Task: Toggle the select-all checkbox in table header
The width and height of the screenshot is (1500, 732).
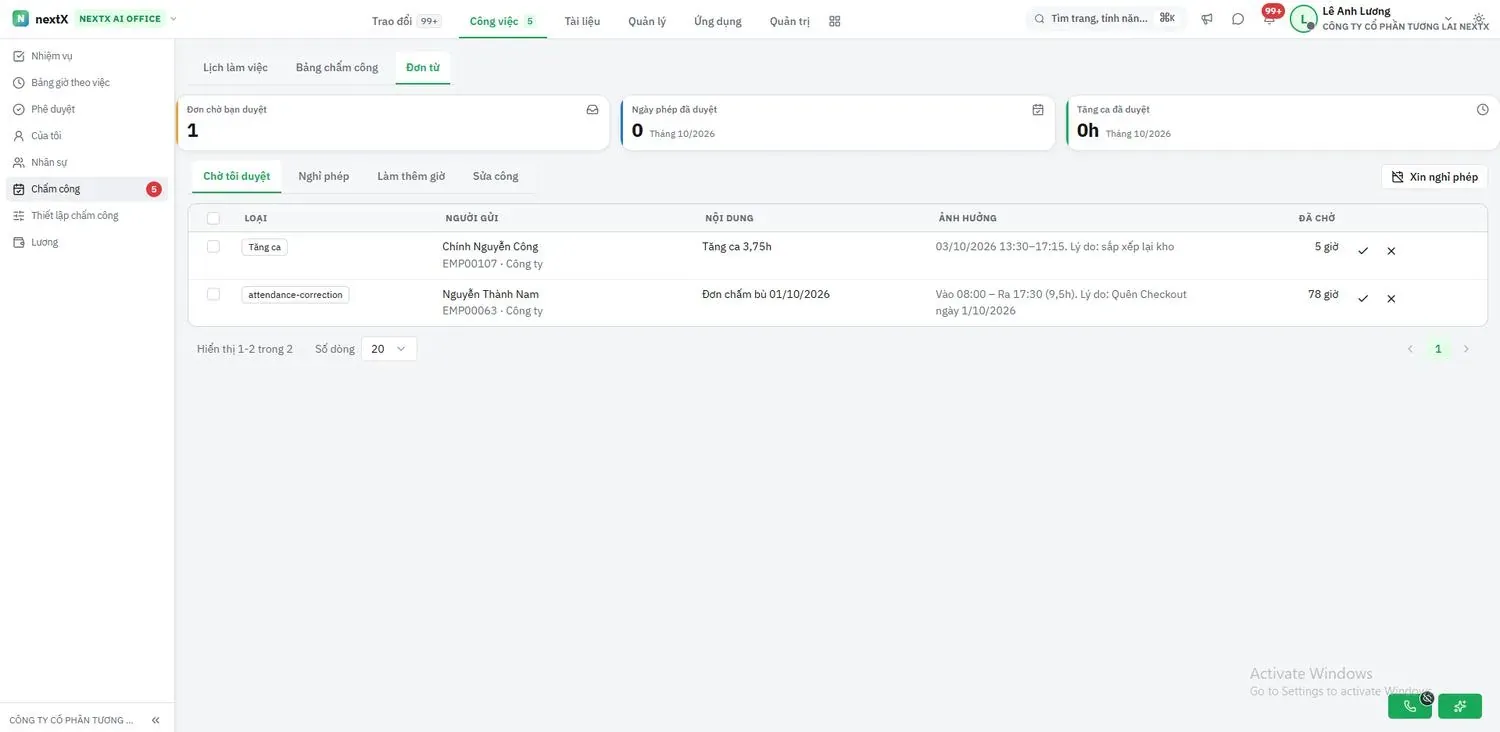Action: click(213, 218)
